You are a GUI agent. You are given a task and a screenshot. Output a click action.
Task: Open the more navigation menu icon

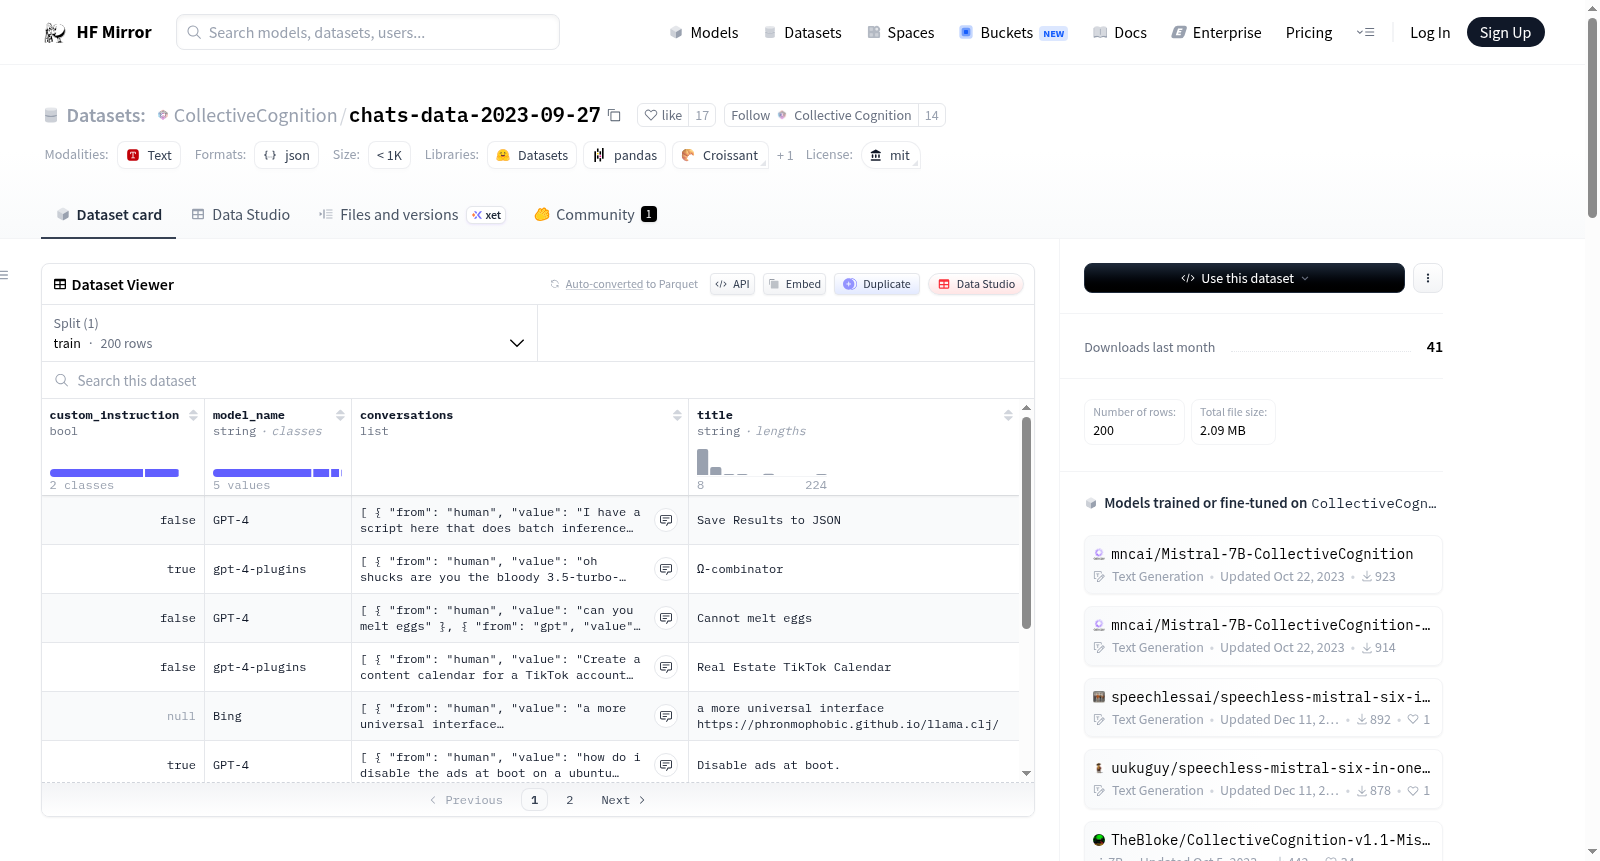[x=1365, y=33]
